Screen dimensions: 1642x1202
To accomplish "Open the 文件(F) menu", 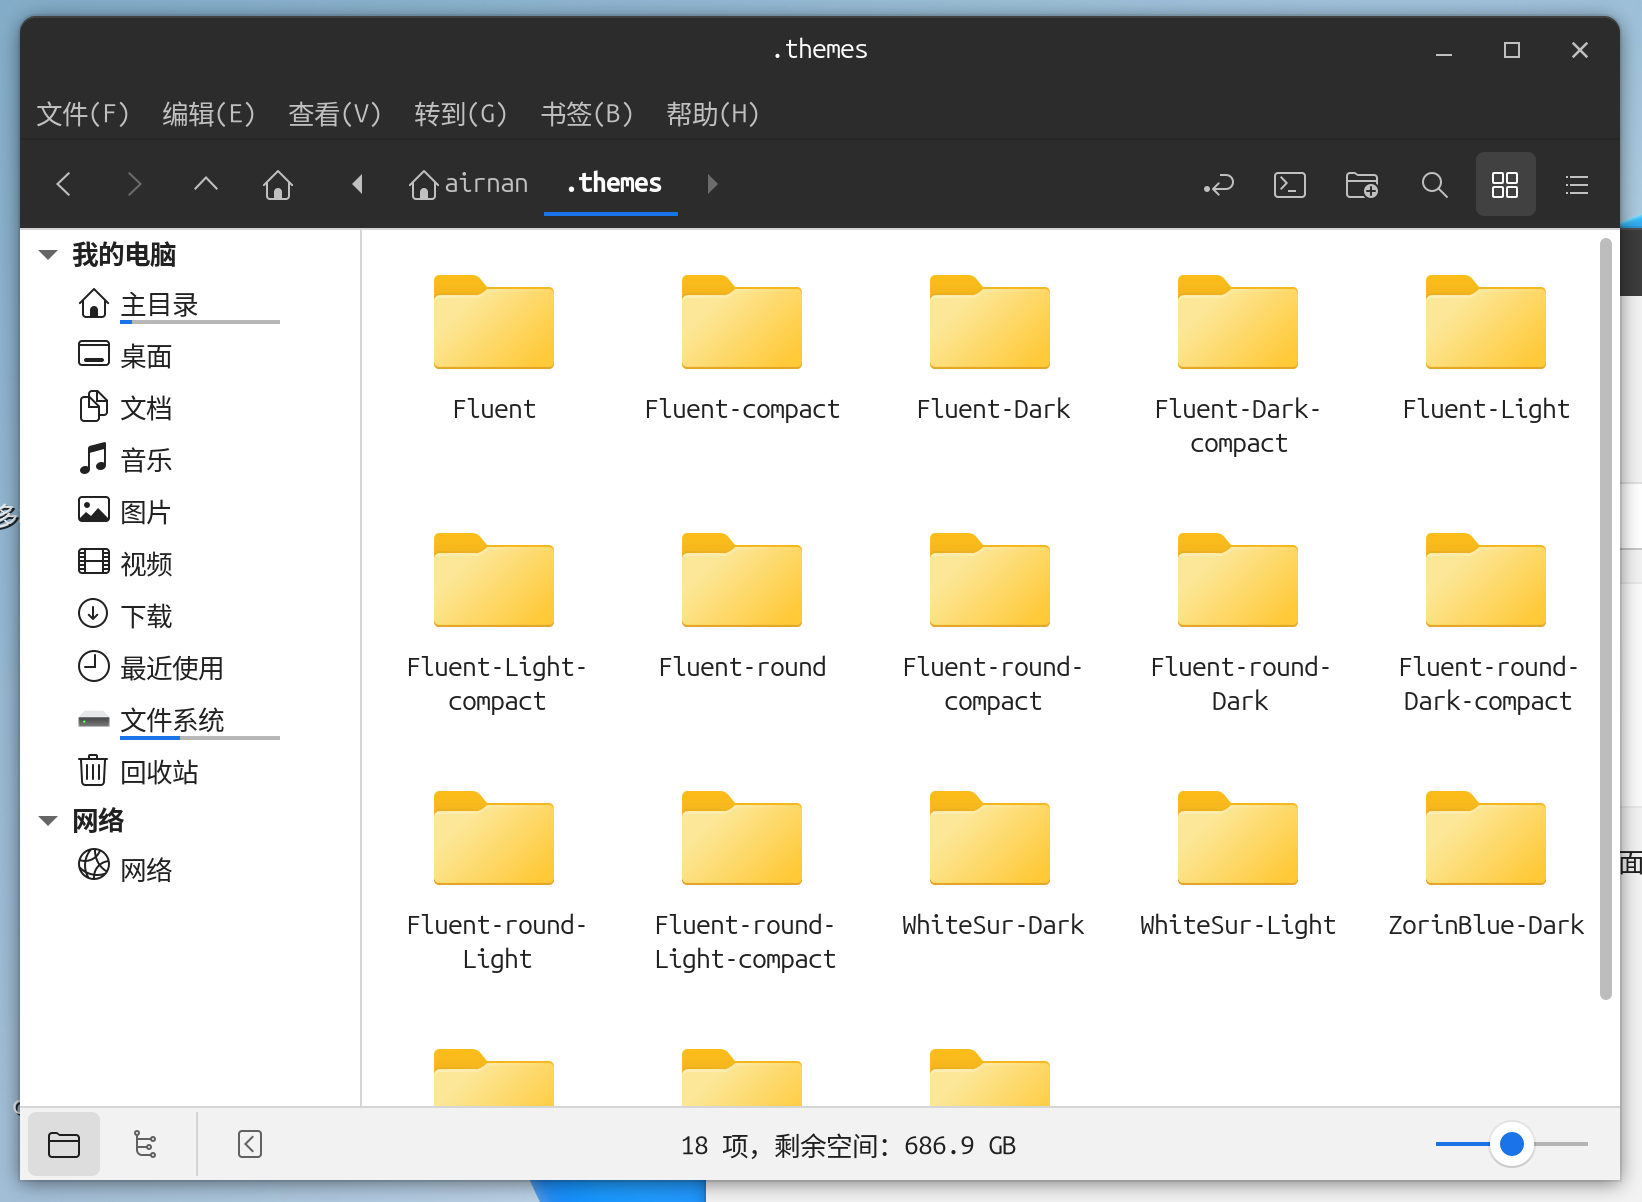I will point(83,114).
